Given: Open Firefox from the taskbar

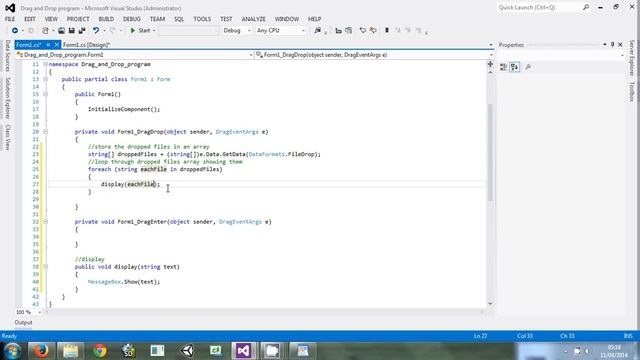Looking at the screenshot, I should coord(41,351).
